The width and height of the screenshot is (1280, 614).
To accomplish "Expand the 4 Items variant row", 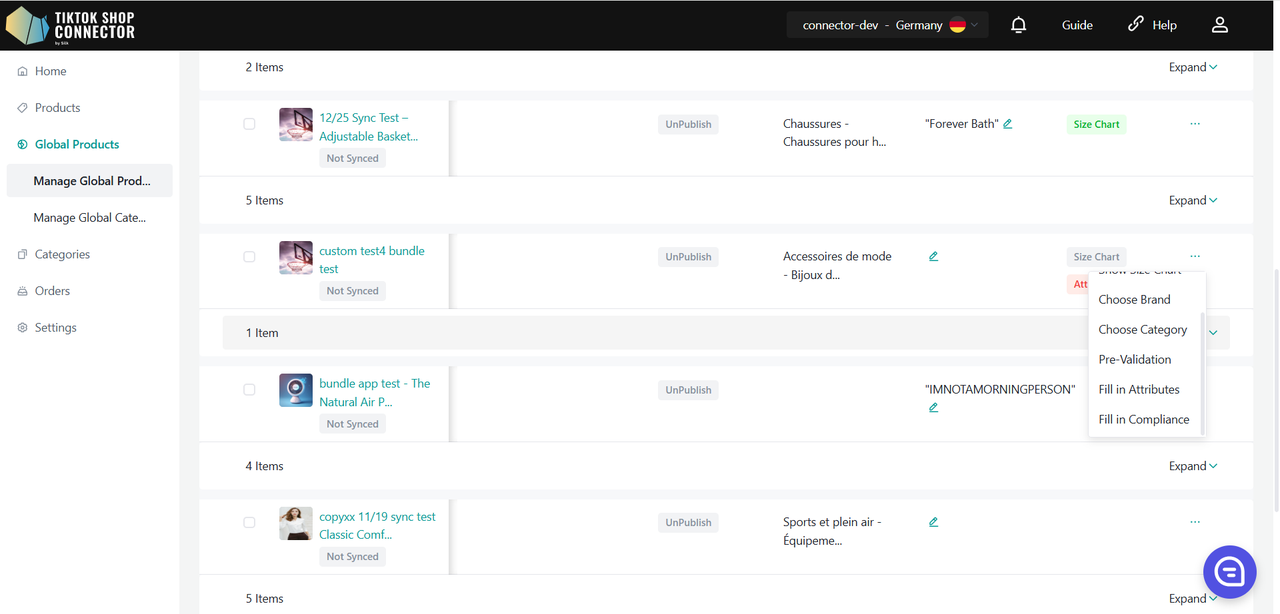I will [x=1193, y=466].
